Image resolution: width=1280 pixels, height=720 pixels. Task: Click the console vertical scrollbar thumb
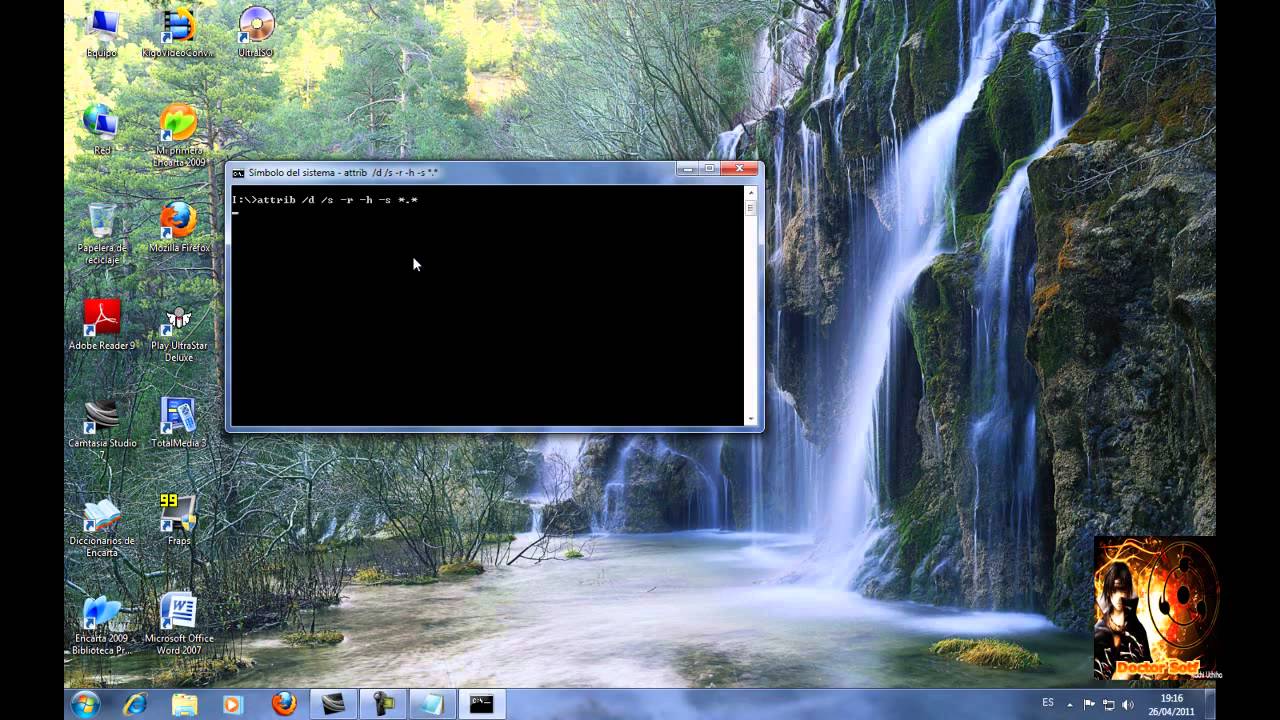click(751, 208)
